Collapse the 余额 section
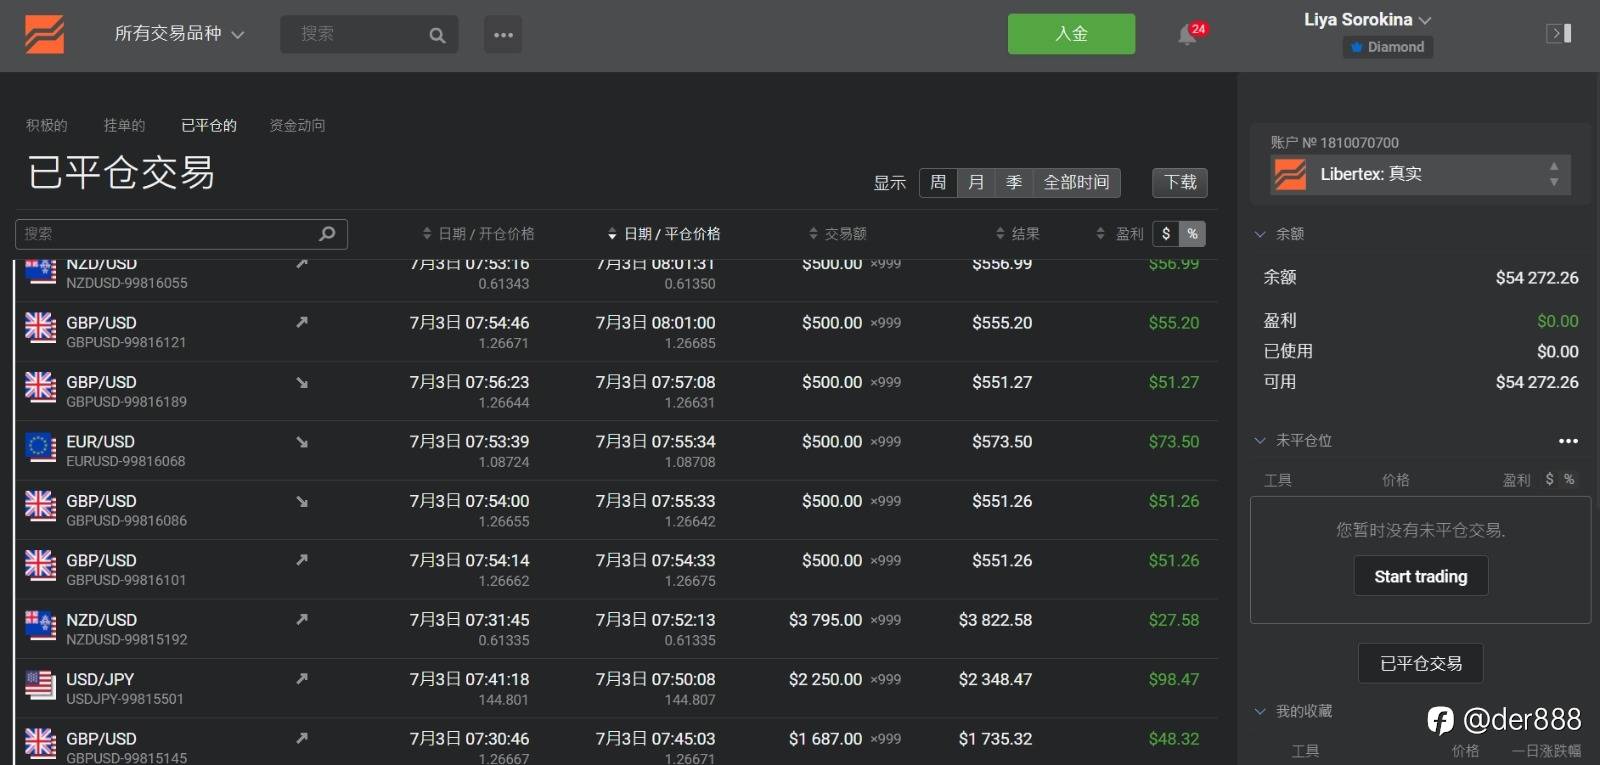This screenshot has height=765, width=1600. click(x=1261, y=234)
